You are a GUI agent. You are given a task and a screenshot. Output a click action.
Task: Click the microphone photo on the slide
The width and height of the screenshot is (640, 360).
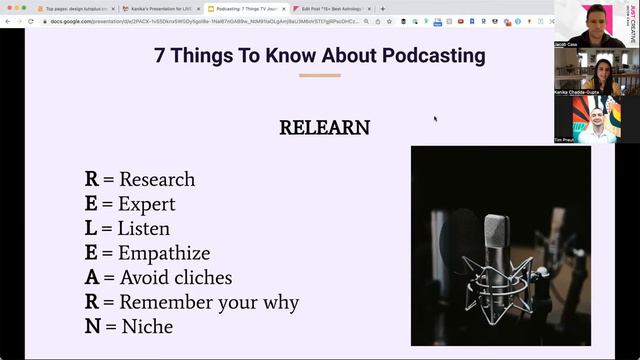pos(501,246)
